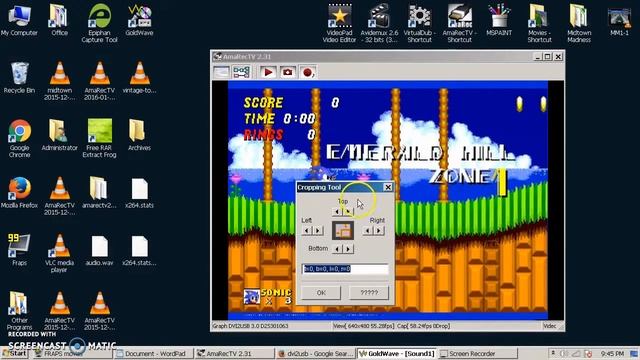Launch the VirtualDub shortcut

tap(419, 24)
